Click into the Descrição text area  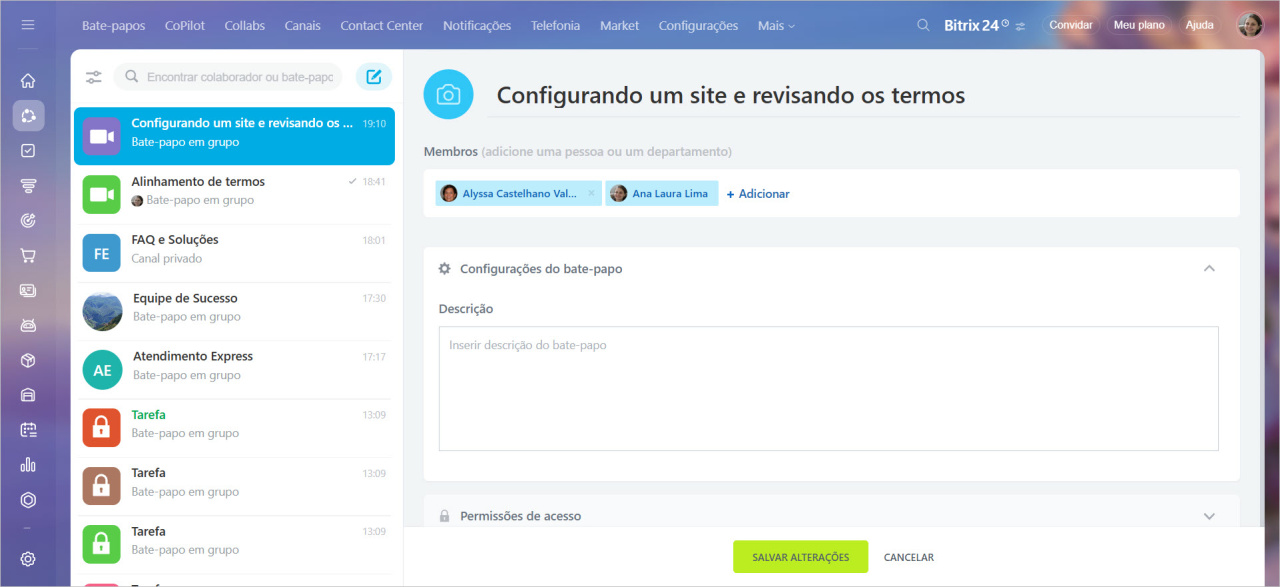(x=828, y=388)
